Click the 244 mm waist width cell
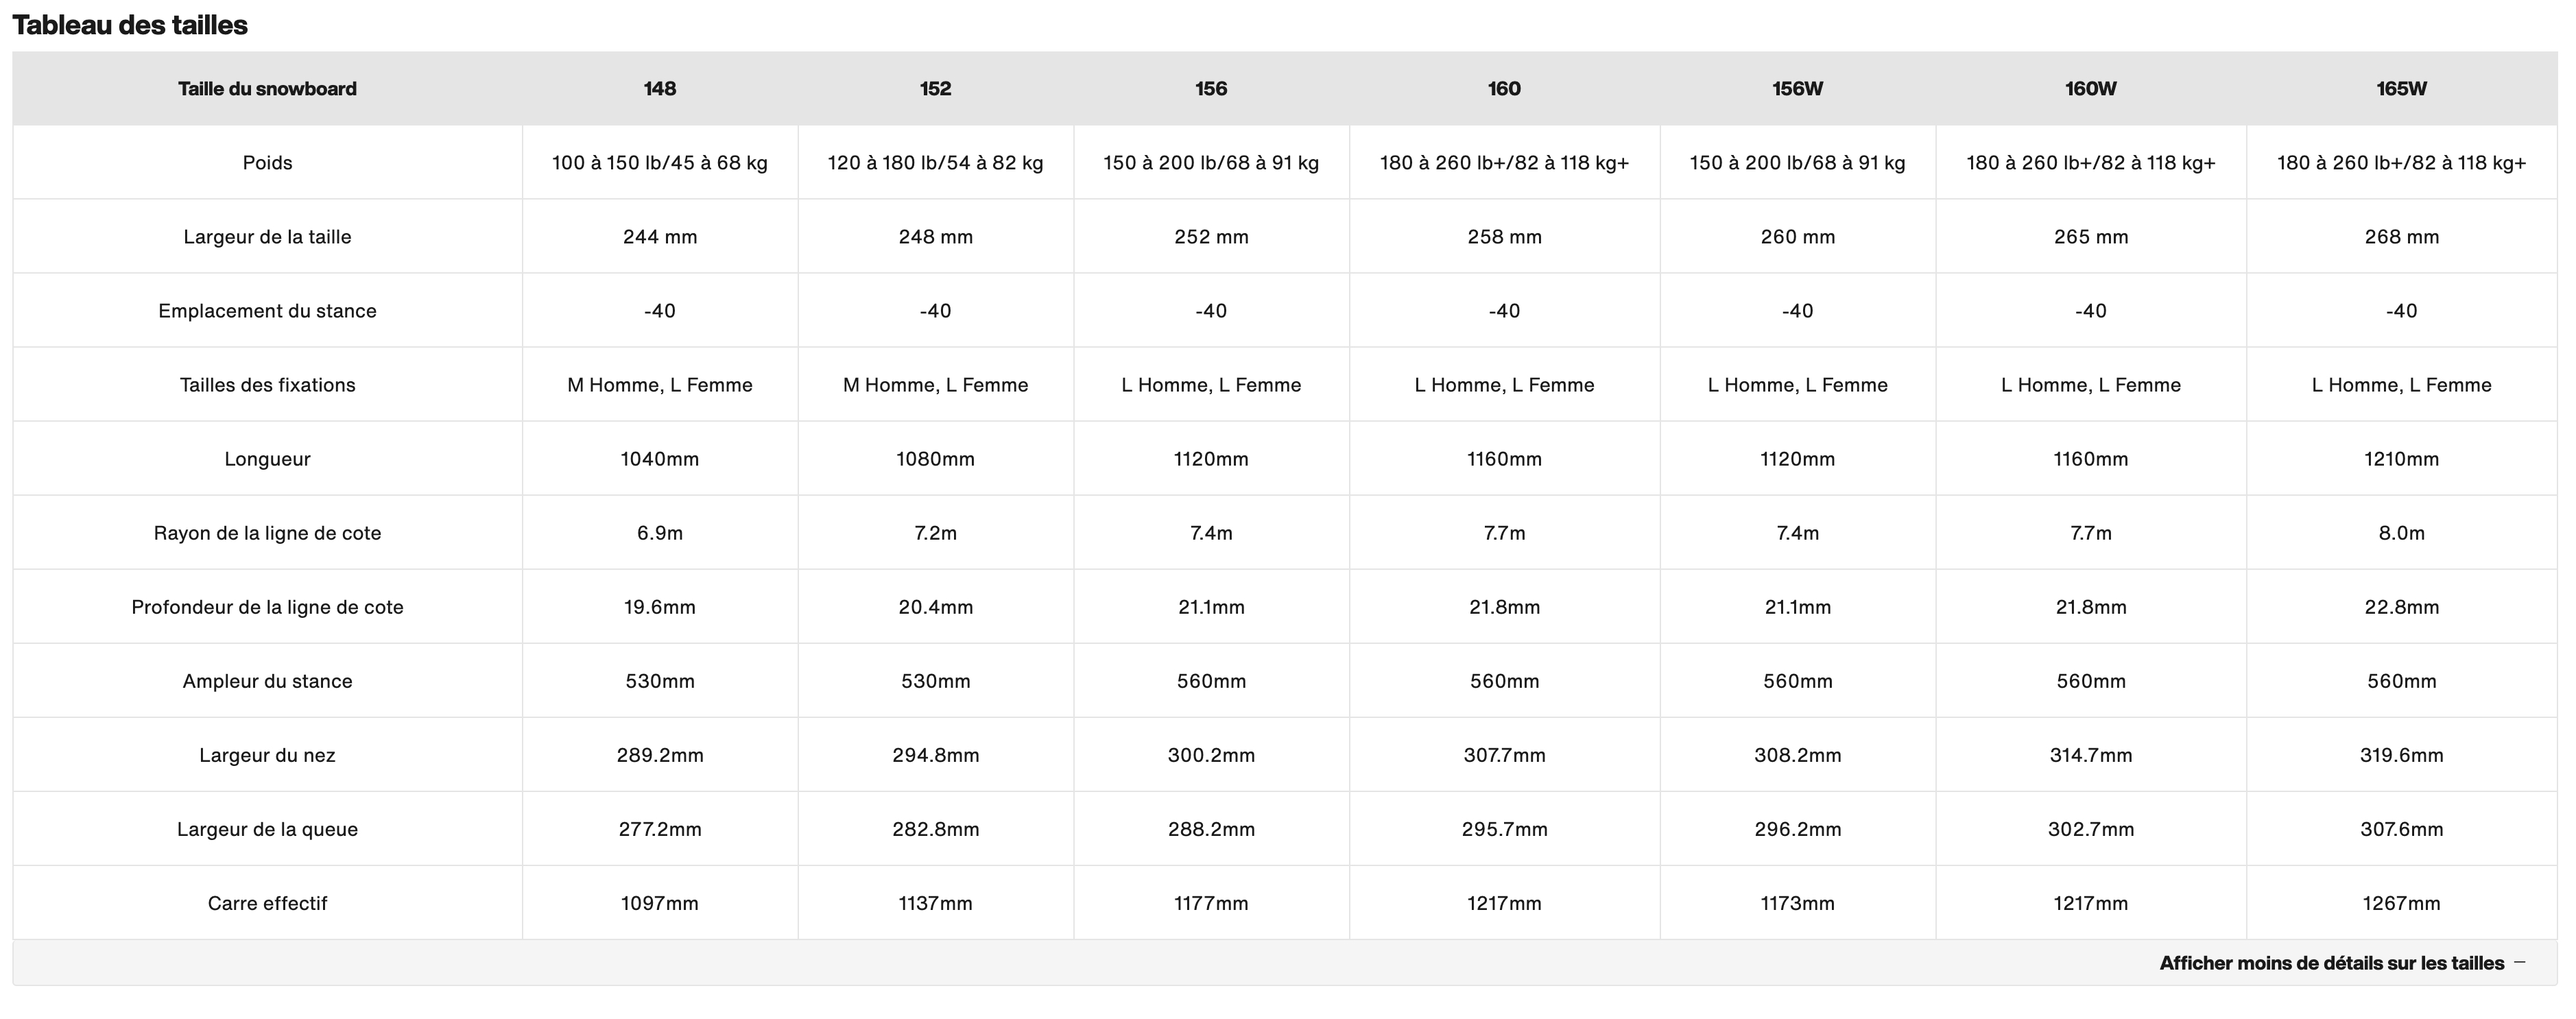The height and width of the screenshot is (1019, 2576). 660,237
